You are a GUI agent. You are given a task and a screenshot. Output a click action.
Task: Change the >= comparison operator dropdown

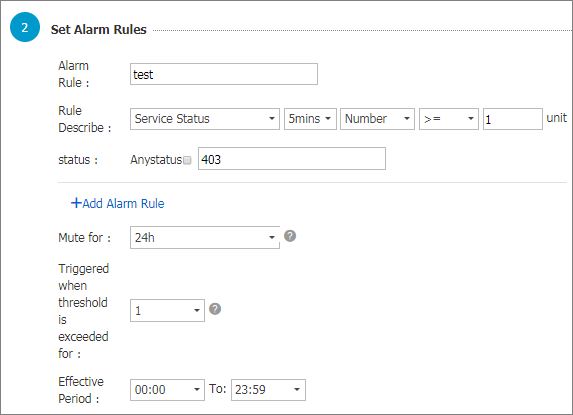pyautogui.click(x=449, y=119)
